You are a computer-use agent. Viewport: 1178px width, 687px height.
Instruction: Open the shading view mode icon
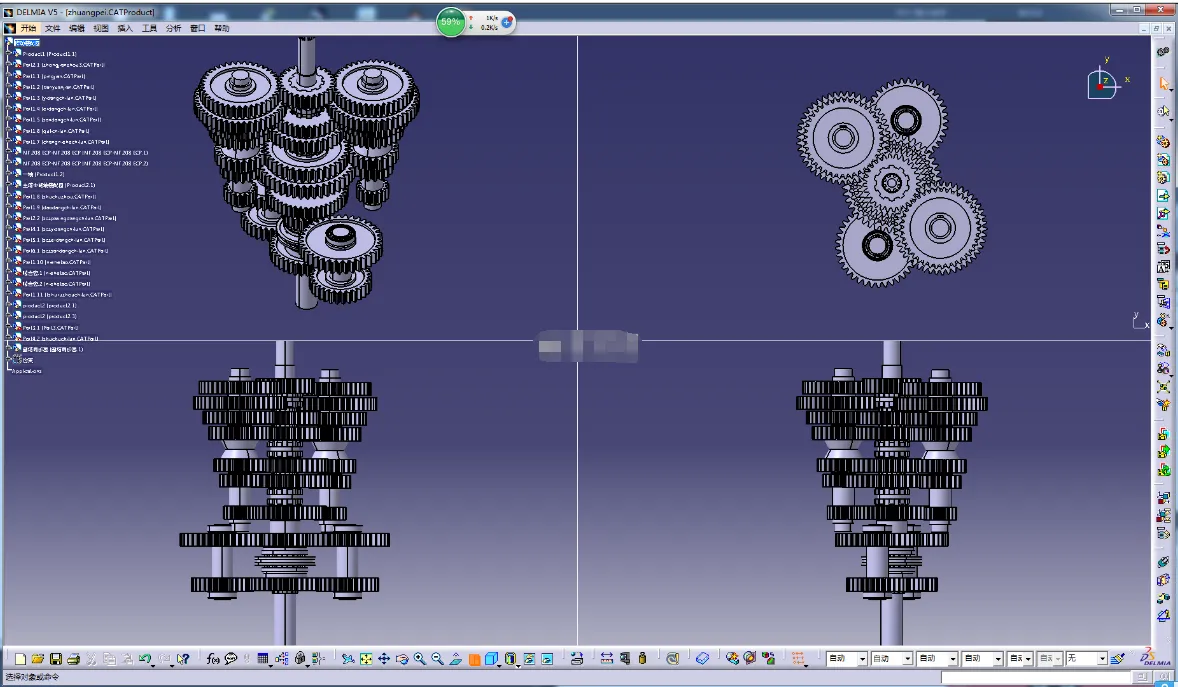511,659
